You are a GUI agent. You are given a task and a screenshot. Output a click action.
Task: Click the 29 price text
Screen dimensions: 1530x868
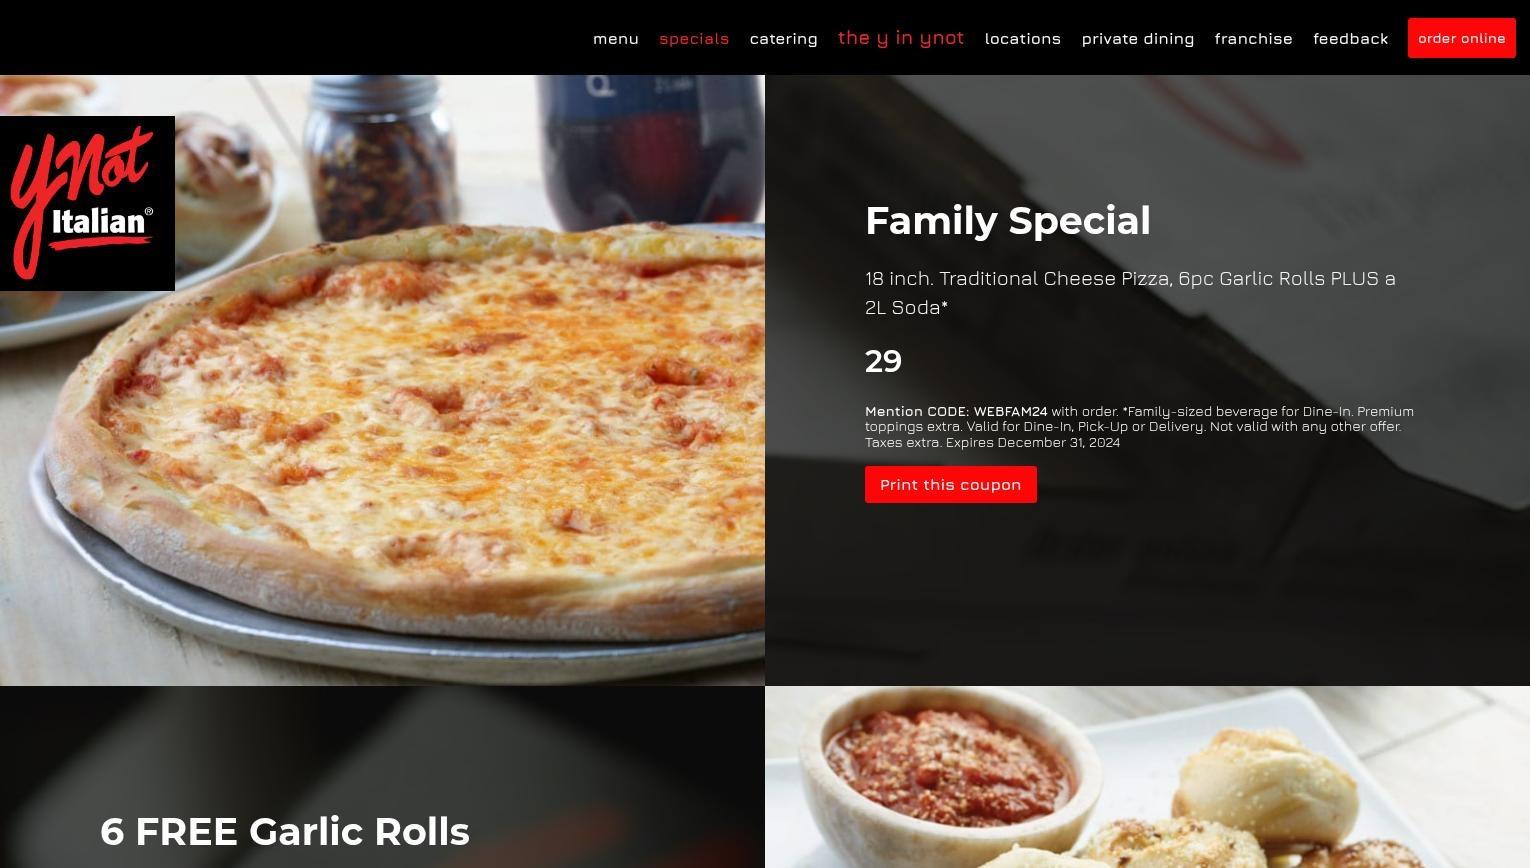[884, 361]
